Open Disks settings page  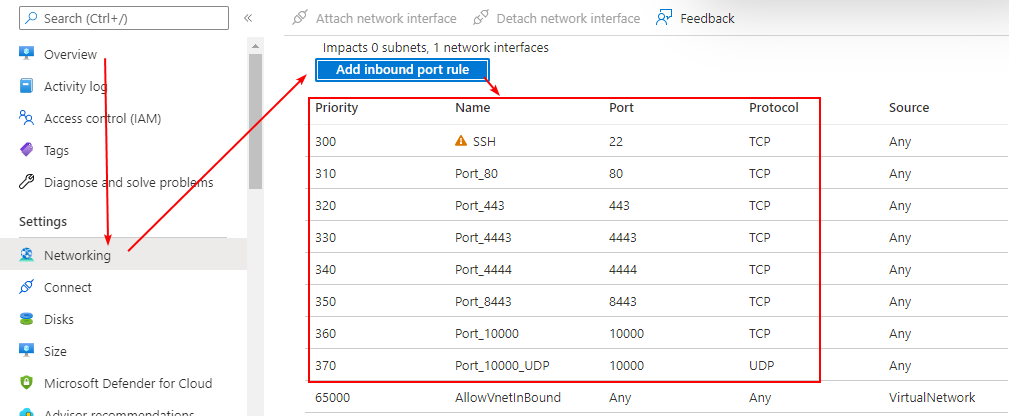pos(59,319)
